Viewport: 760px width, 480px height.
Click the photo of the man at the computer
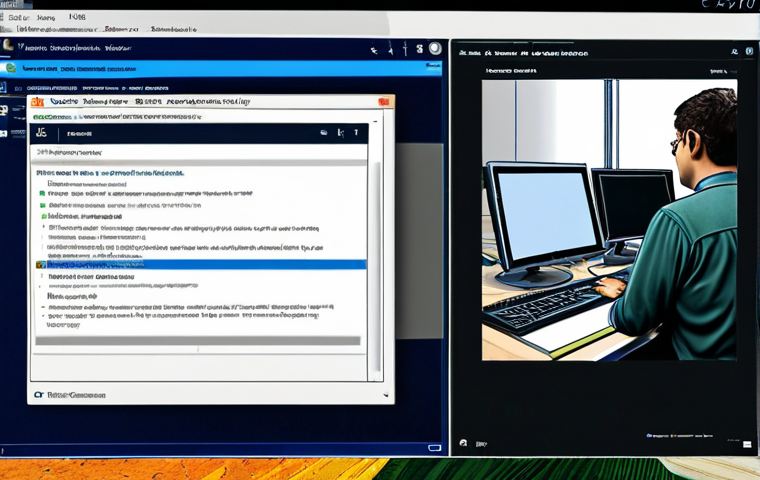point(609,220)
